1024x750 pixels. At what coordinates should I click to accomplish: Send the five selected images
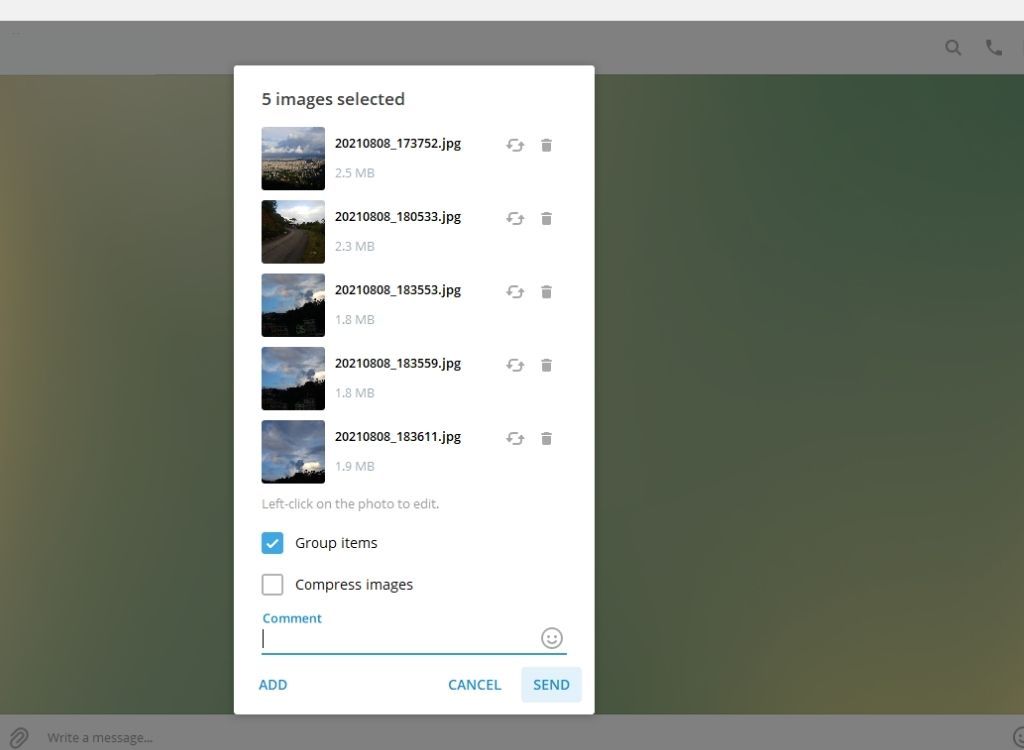click(x=551, y=684)
